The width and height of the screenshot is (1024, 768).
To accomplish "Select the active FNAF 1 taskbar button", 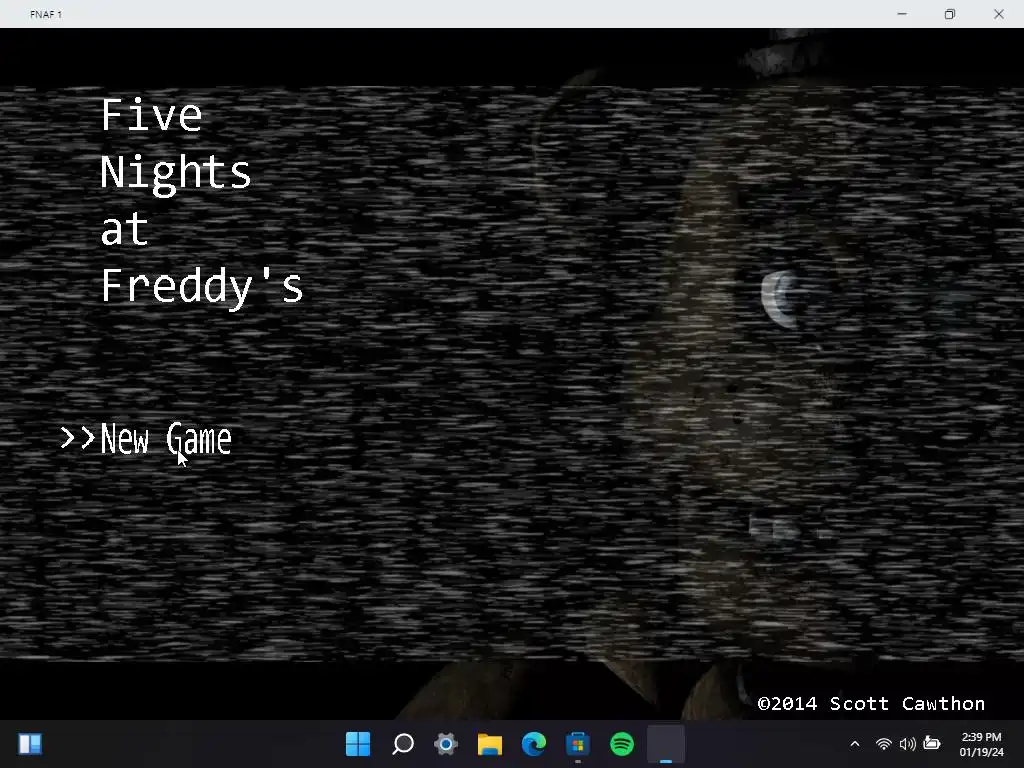I will point(665,744).
